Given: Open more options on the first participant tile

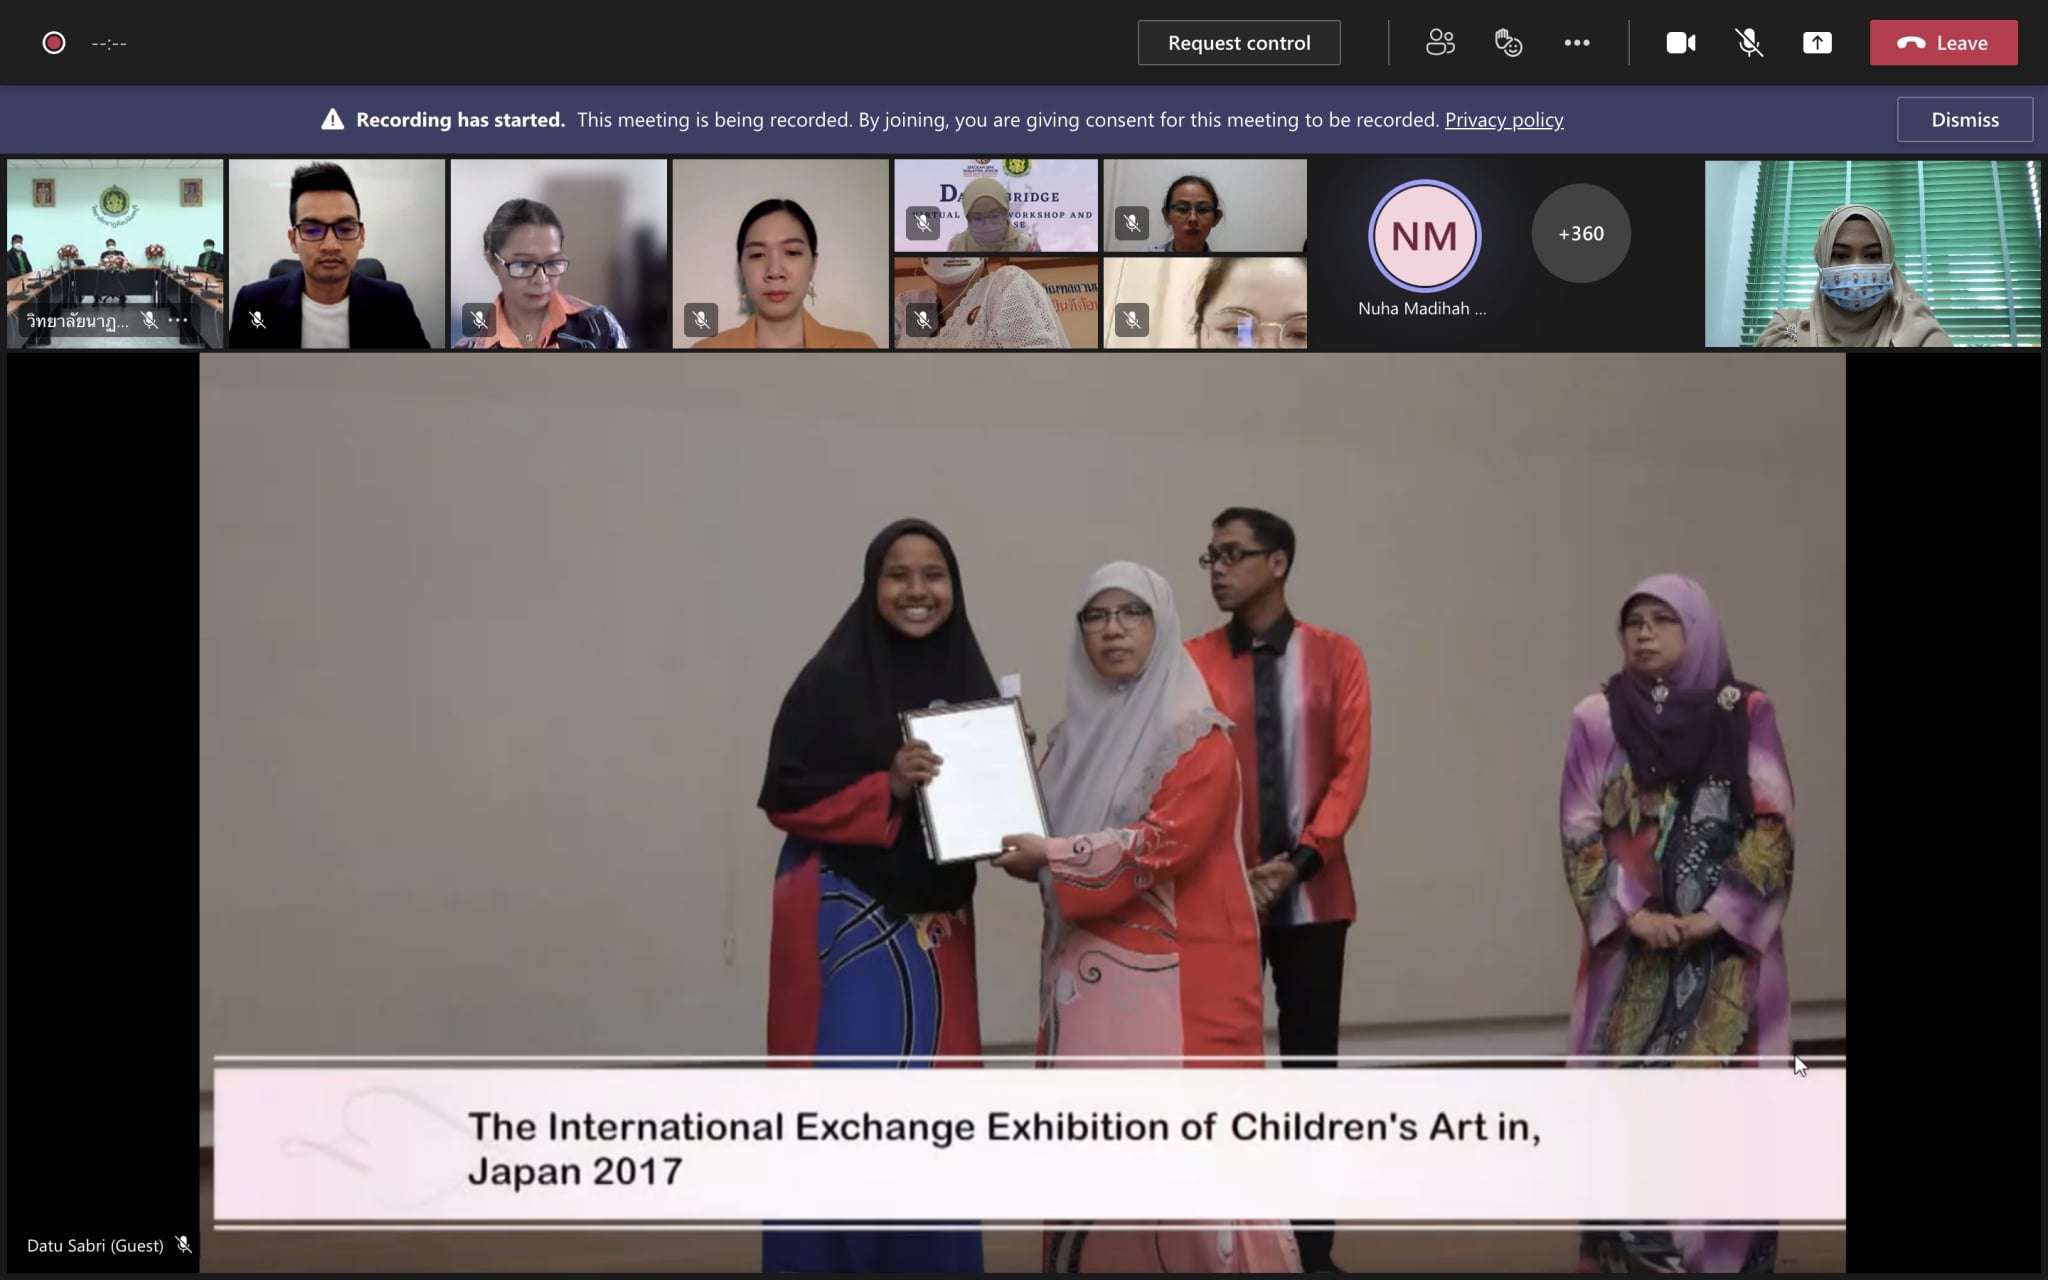Looking at the screenshot, I should click(x=178, y=320).
